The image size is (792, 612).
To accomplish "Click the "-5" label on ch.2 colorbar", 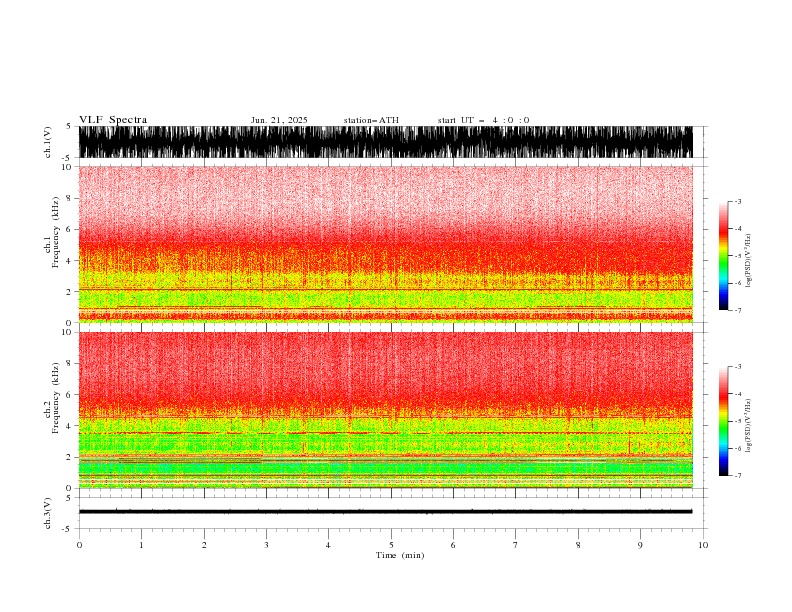I will pyautogui.click(x=738, y=421).
